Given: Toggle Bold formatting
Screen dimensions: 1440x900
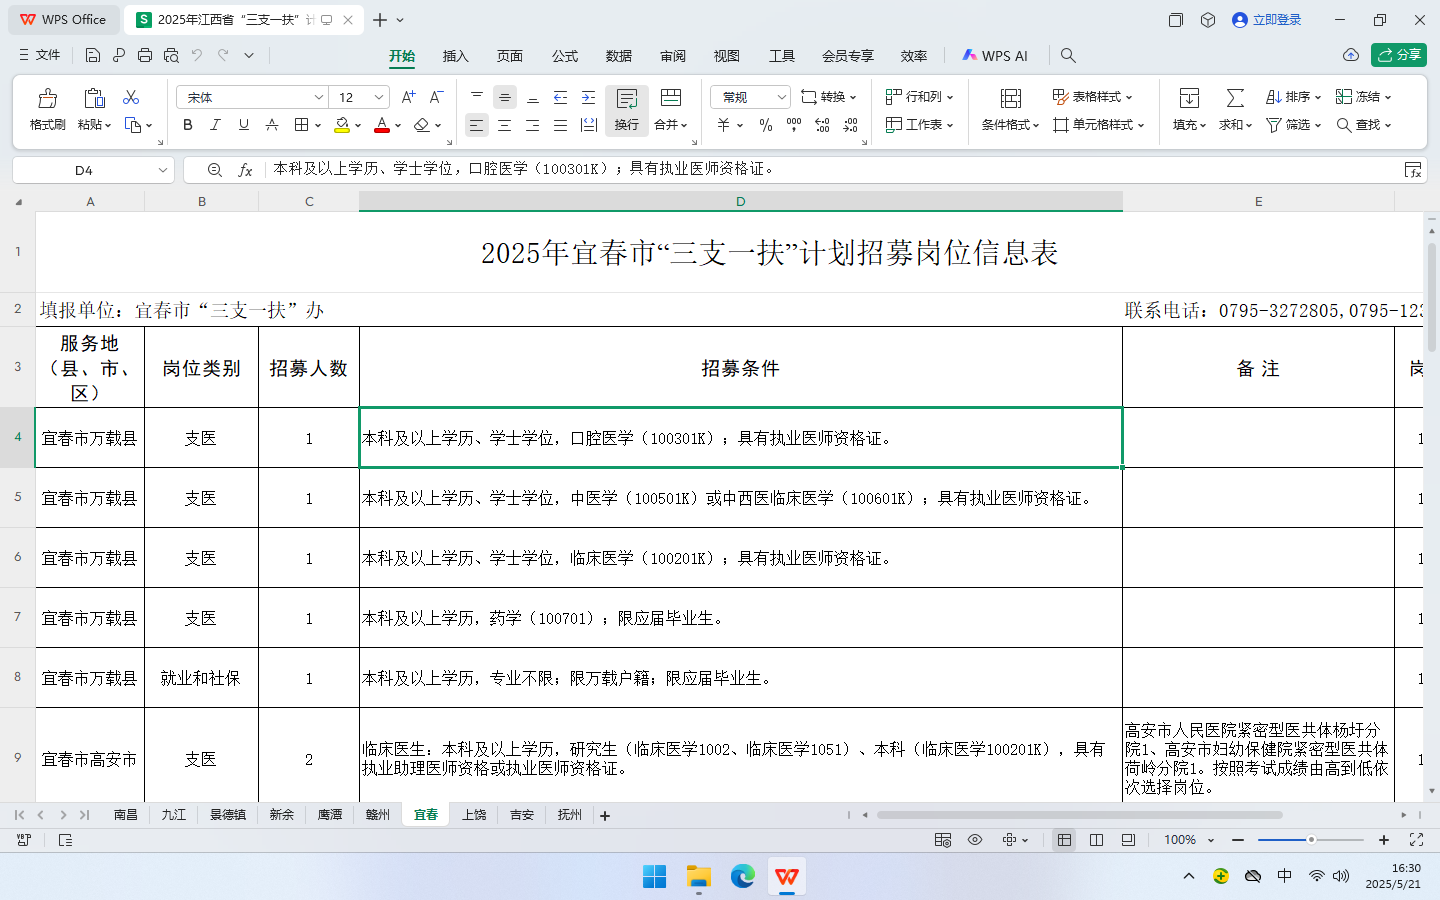Looking at the screenshot, I should [188, 125].
